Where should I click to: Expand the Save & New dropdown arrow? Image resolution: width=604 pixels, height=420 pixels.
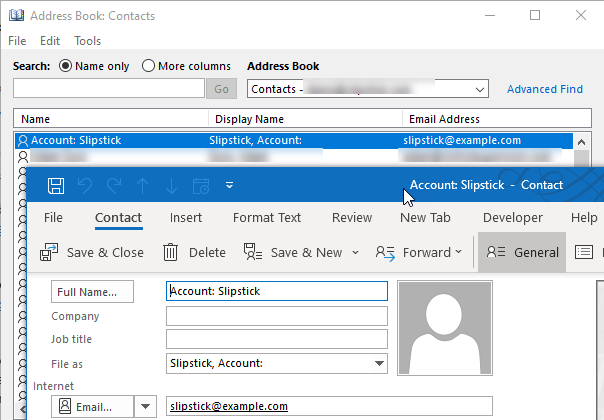pyautogui.click(x=355, y=253)
